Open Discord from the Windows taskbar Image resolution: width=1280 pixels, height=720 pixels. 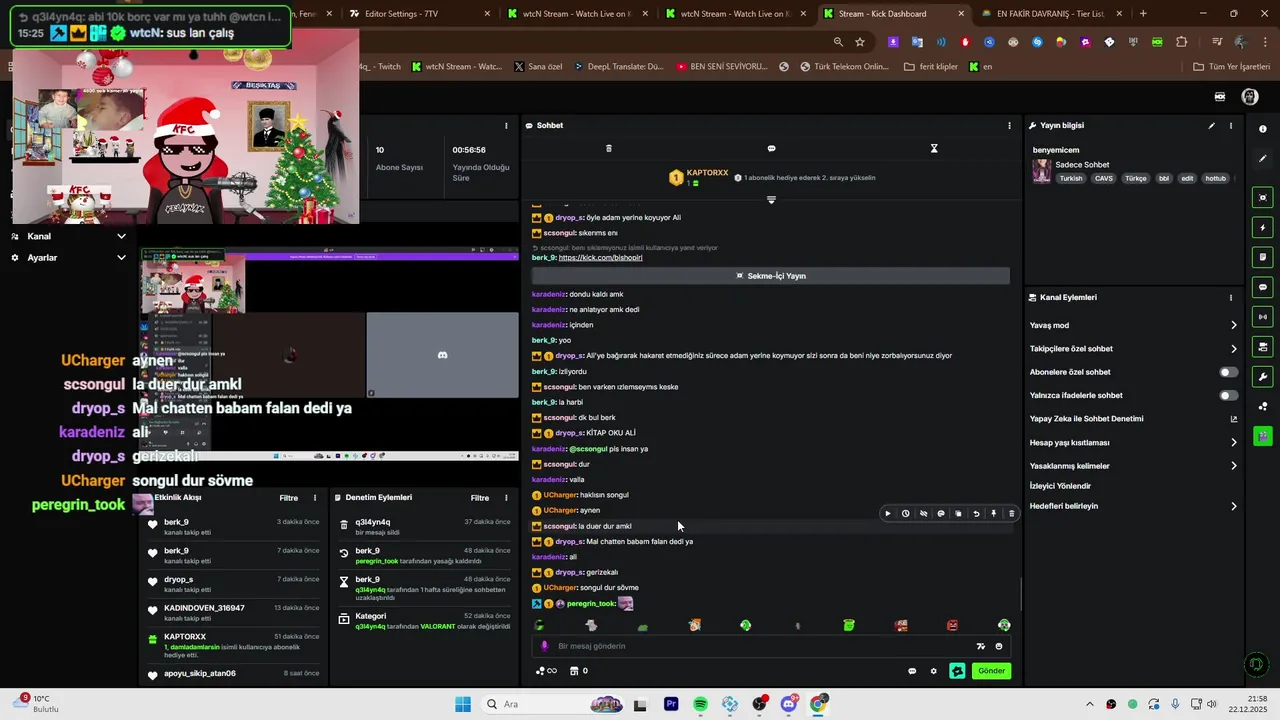click(x=789, y=705)
